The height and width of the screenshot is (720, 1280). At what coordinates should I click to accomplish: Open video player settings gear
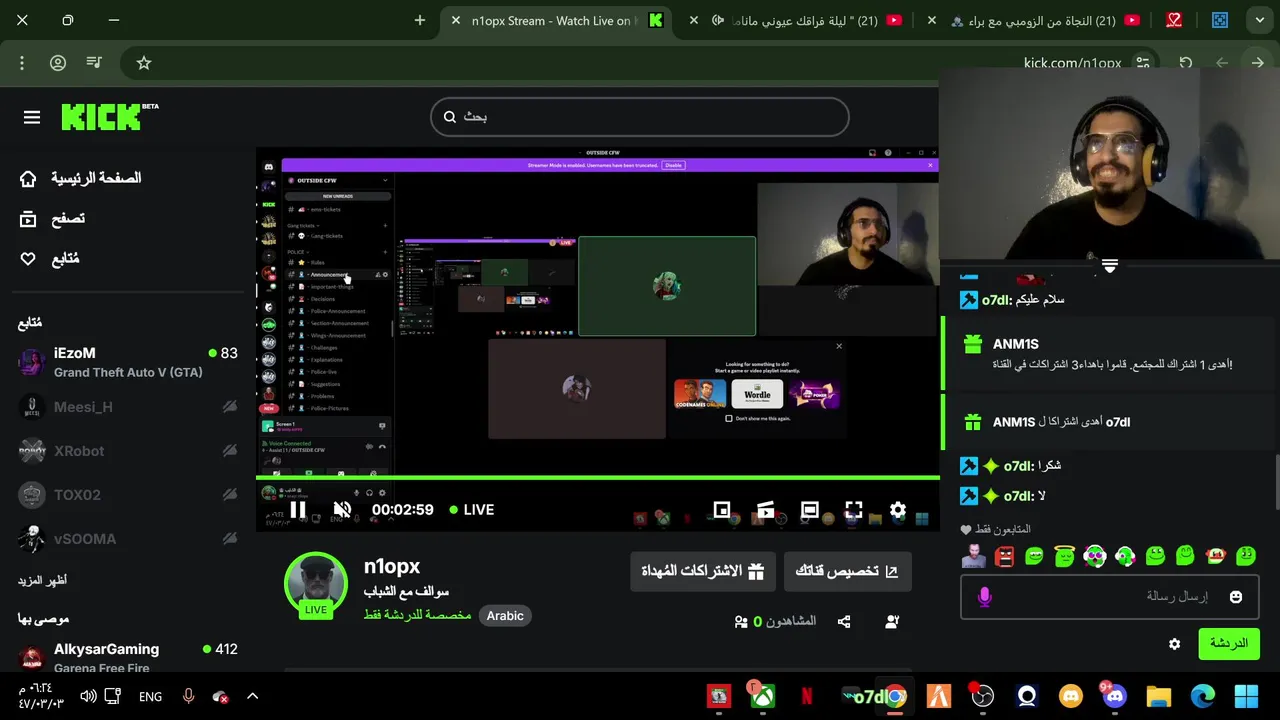click(898, 510)
